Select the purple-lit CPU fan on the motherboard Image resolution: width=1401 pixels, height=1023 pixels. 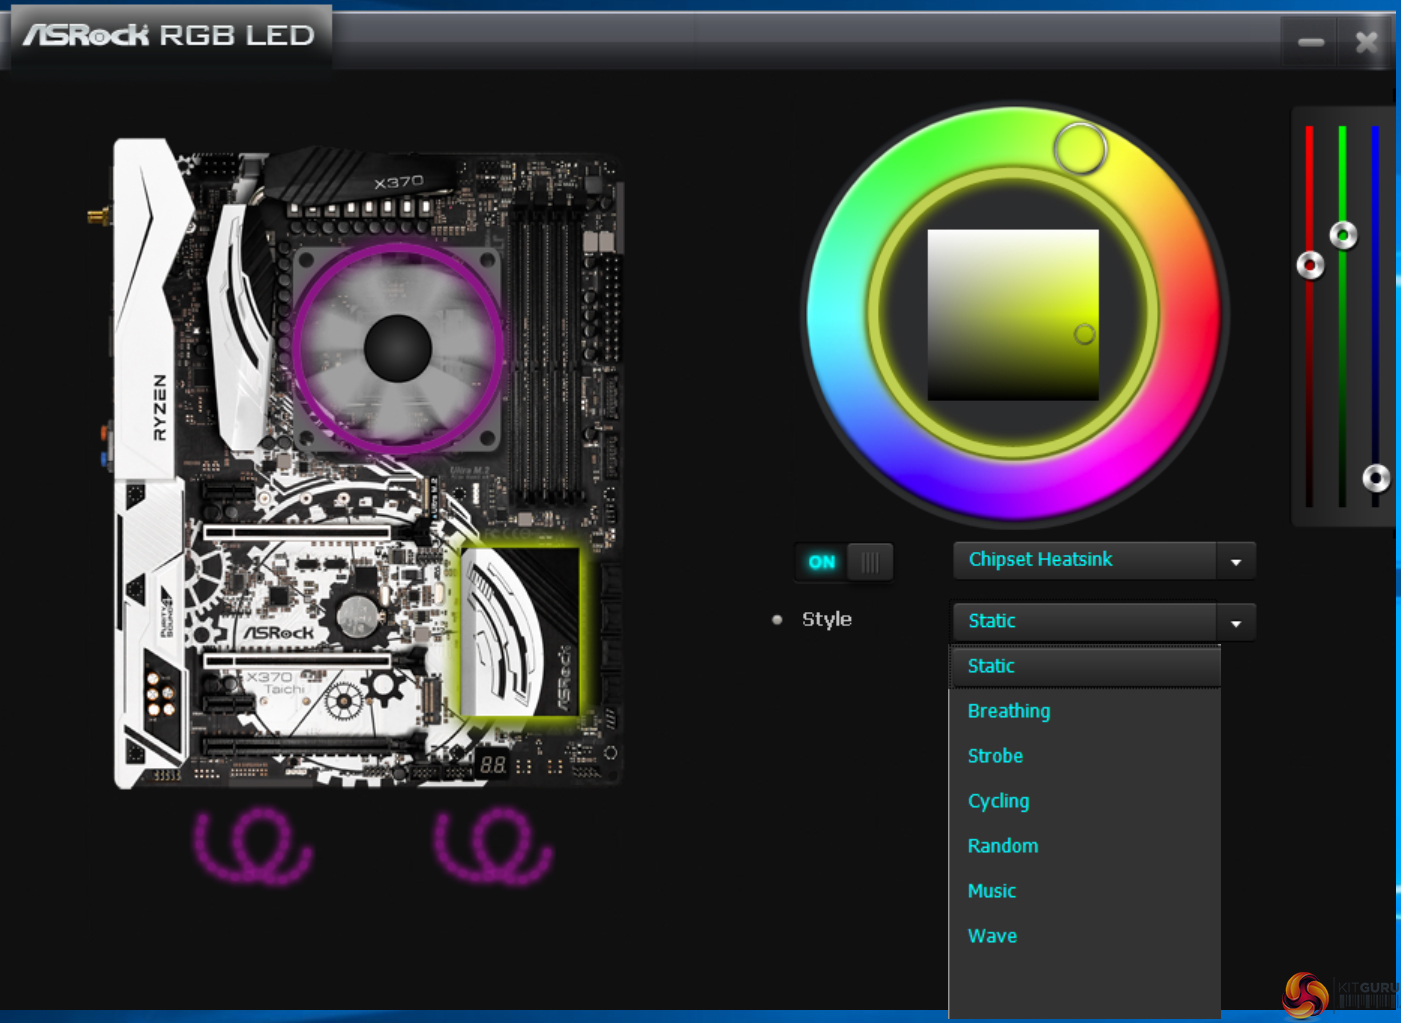coord(397,347)
